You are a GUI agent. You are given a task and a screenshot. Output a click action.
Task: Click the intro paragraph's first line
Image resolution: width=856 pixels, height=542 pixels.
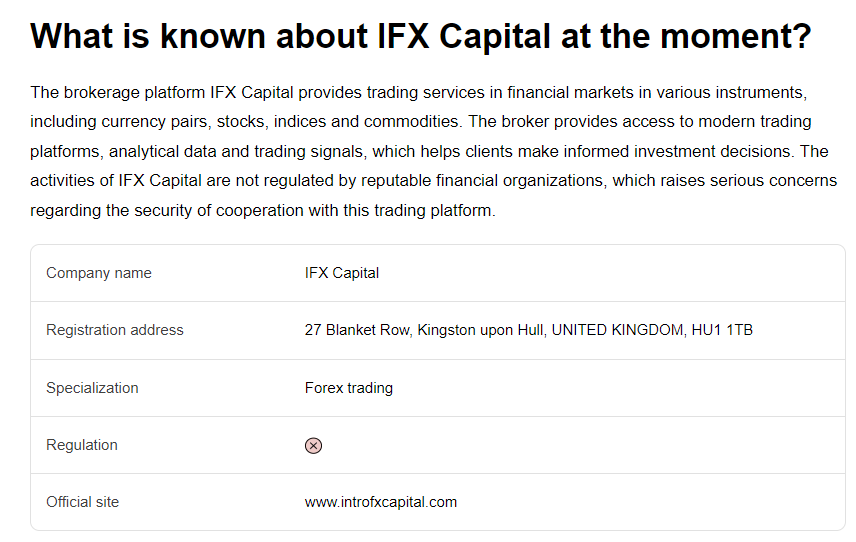click(x=419, y=93)
